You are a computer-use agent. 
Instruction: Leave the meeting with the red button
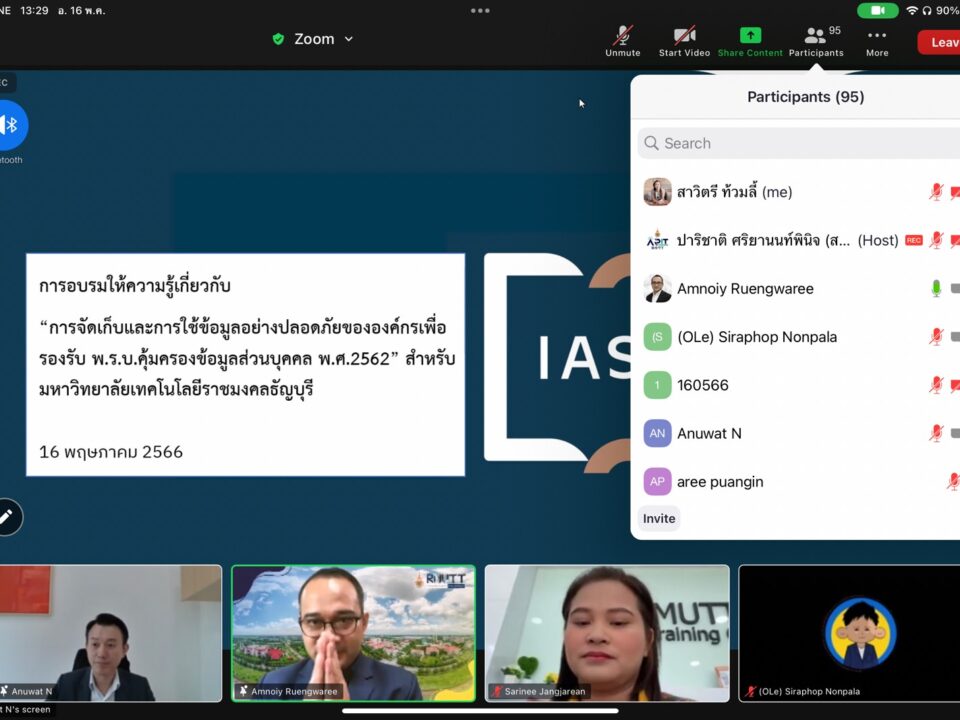point(939,42)
